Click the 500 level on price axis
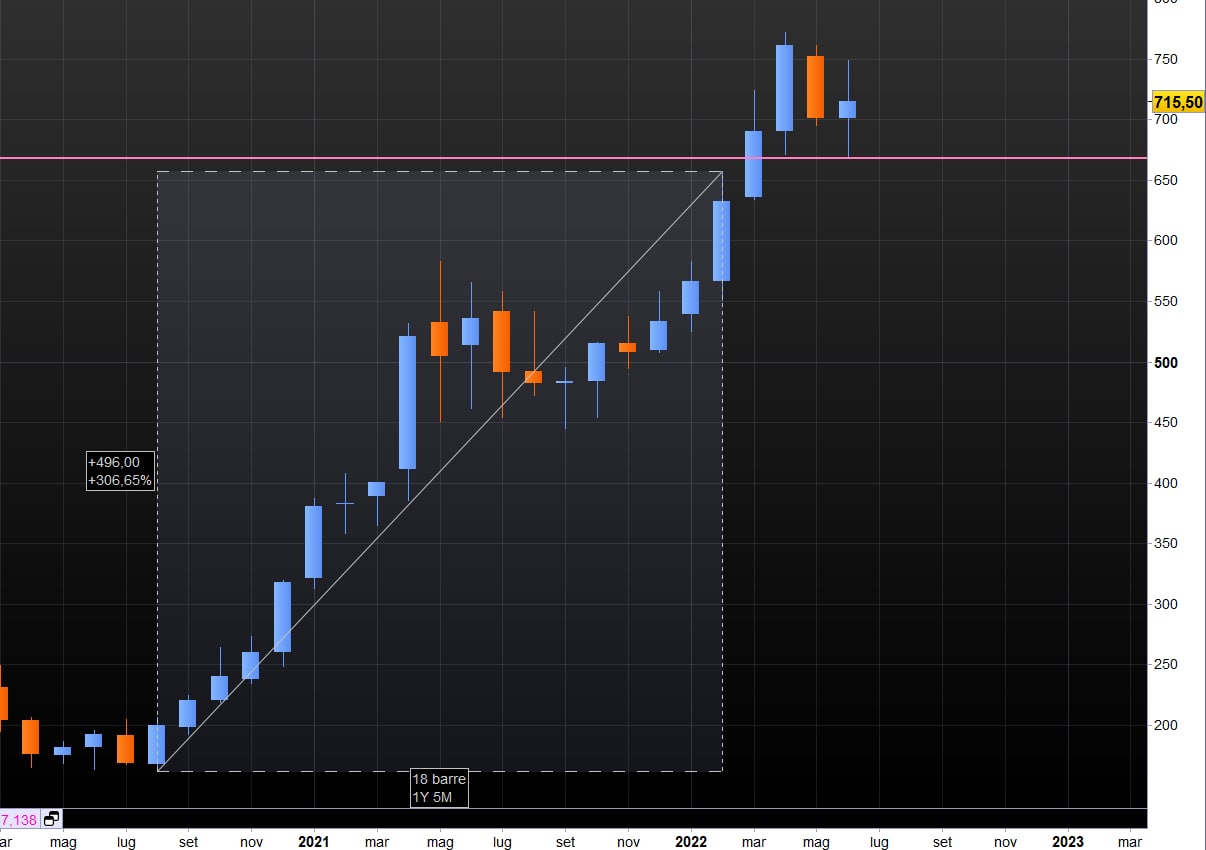1206x850 pixels. (x=1166, y=363)
